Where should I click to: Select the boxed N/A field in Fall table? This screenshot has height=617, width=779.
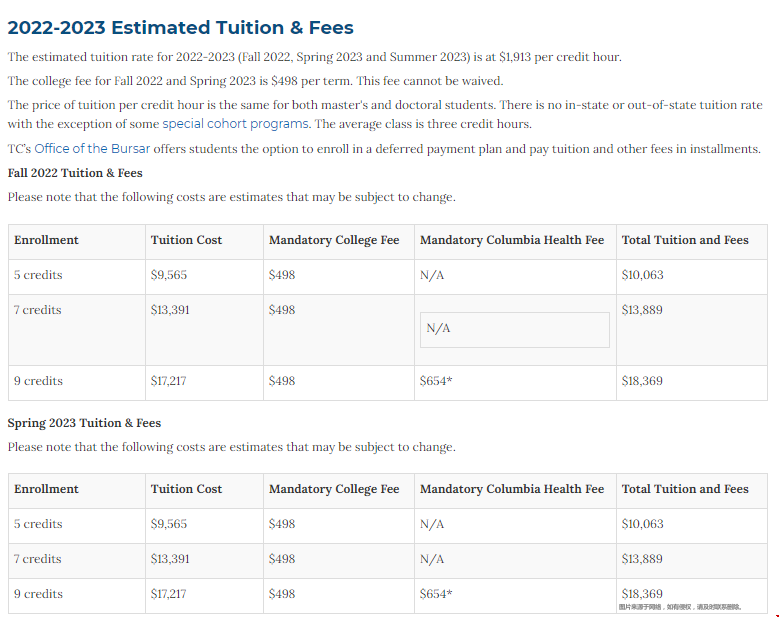[514, 329]
